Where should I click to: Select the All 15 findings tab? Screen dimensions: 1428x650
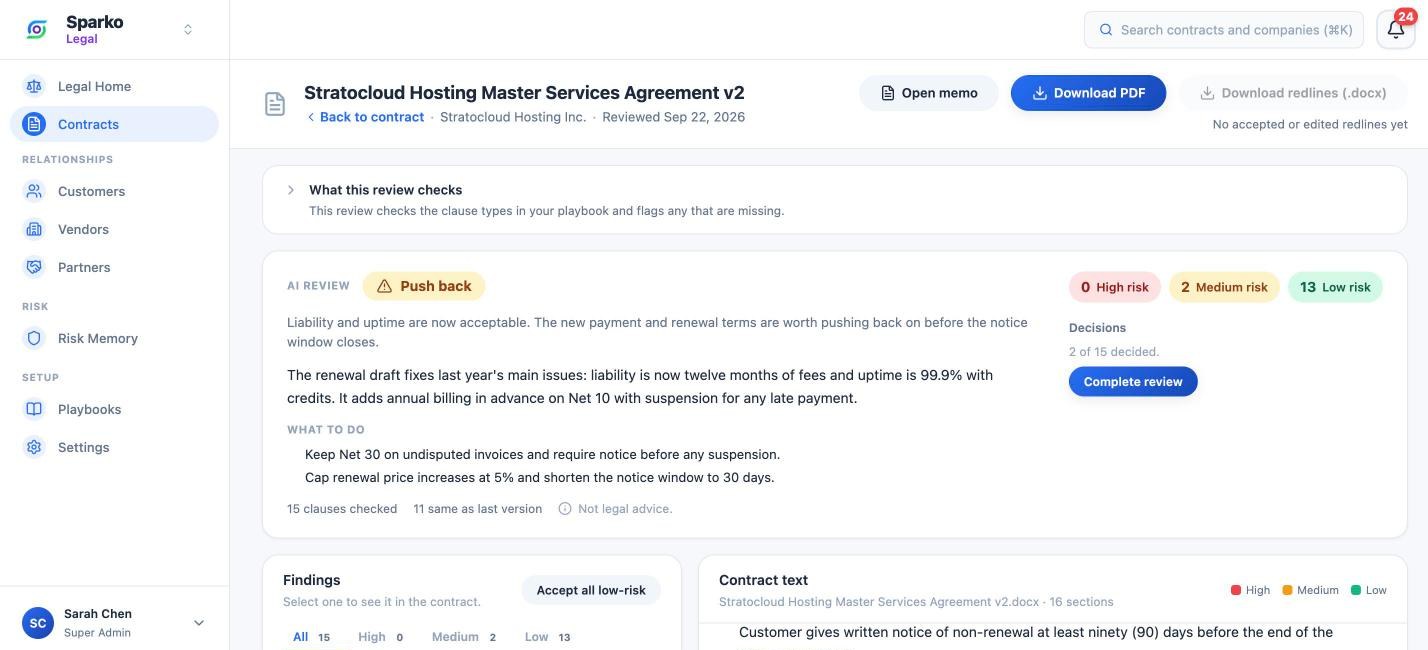pyautogui.click(x=311, y=637)
